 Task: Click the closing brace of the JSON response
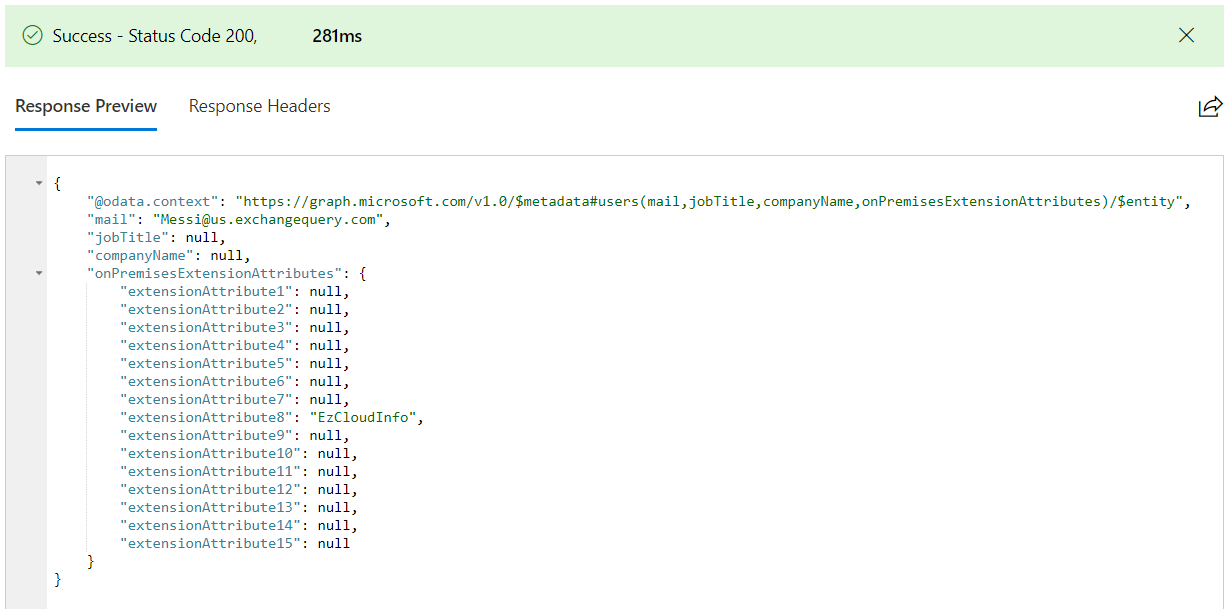57,579
